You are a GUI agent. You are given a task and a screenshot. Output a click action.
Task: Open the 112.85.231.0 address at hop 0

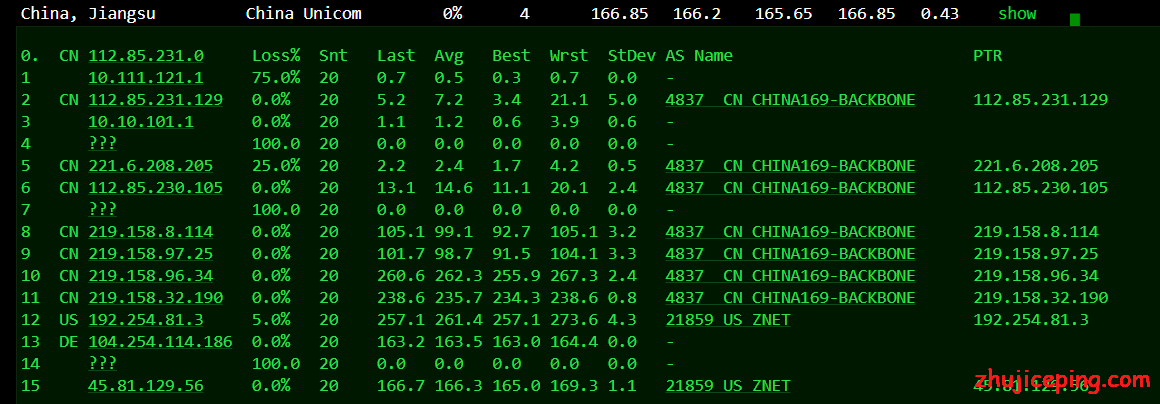coord(146,56)
